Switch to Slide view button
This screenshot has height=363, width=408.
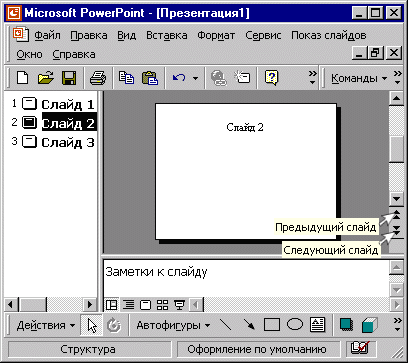[x=145, y=305]
